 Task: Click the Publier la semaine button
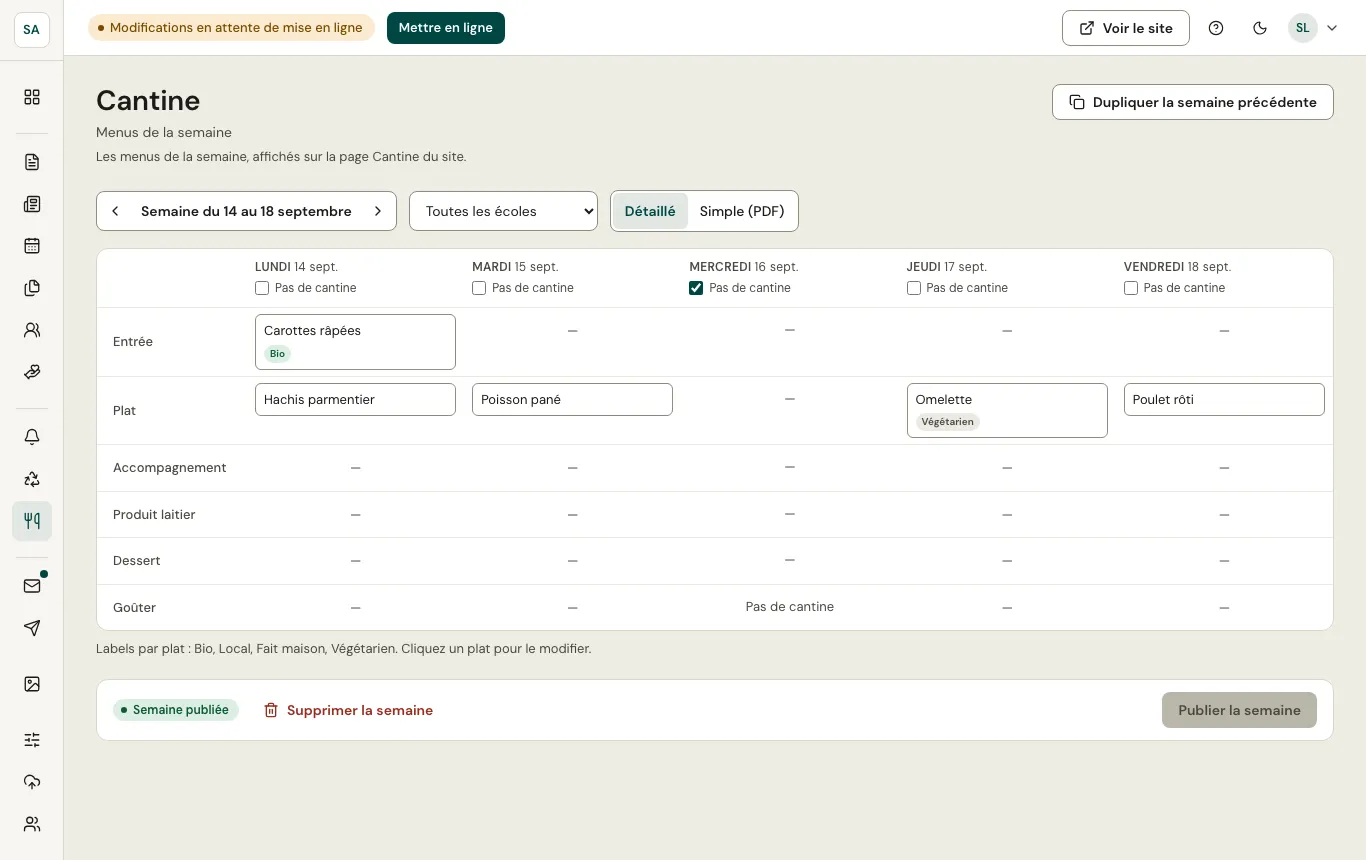coord(1239,710)
